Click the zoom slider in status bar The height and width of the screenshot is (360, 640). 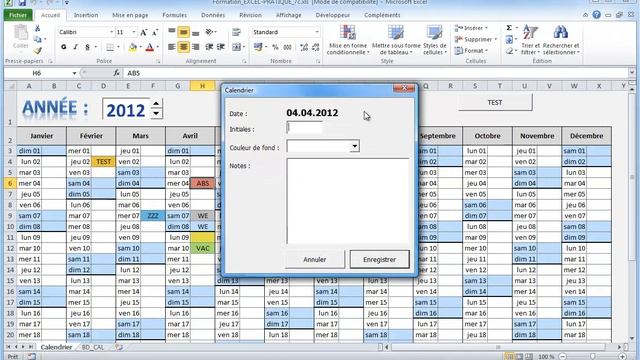[592, 356]
